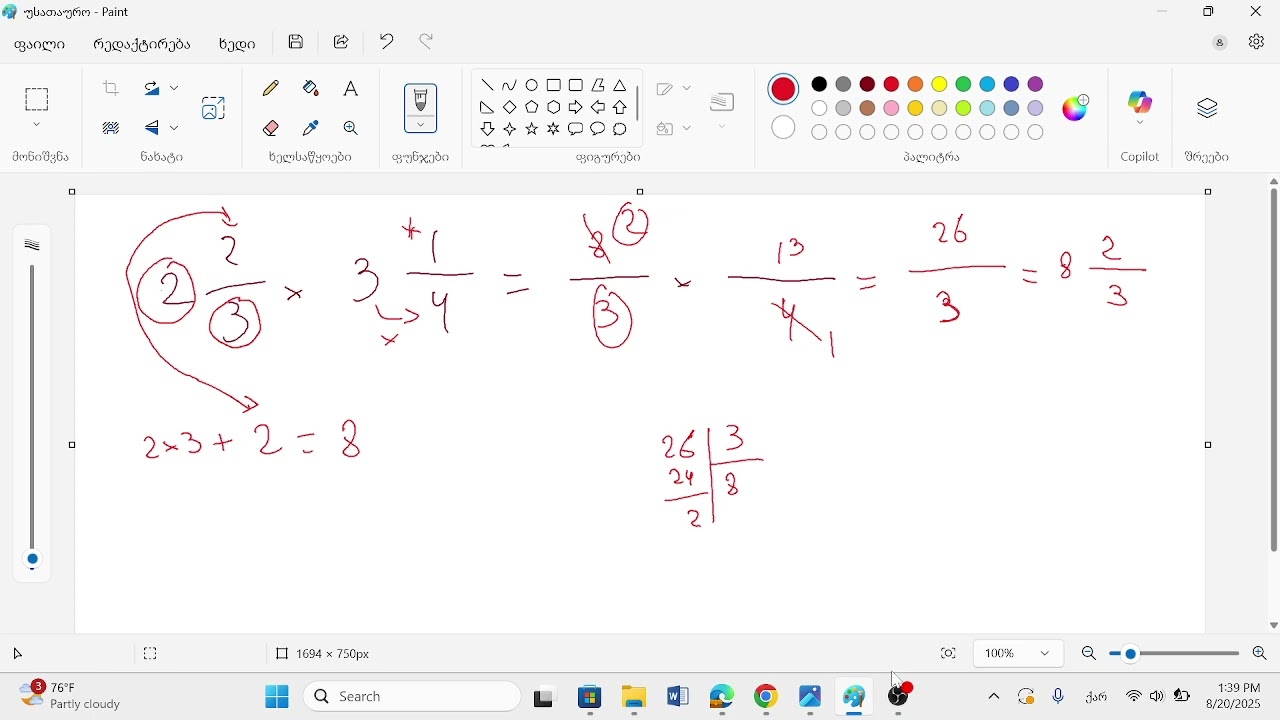This screenshot has width=1280, height=720.
Task: Expand the Brushes type dropdown
Action: [421, 126]
